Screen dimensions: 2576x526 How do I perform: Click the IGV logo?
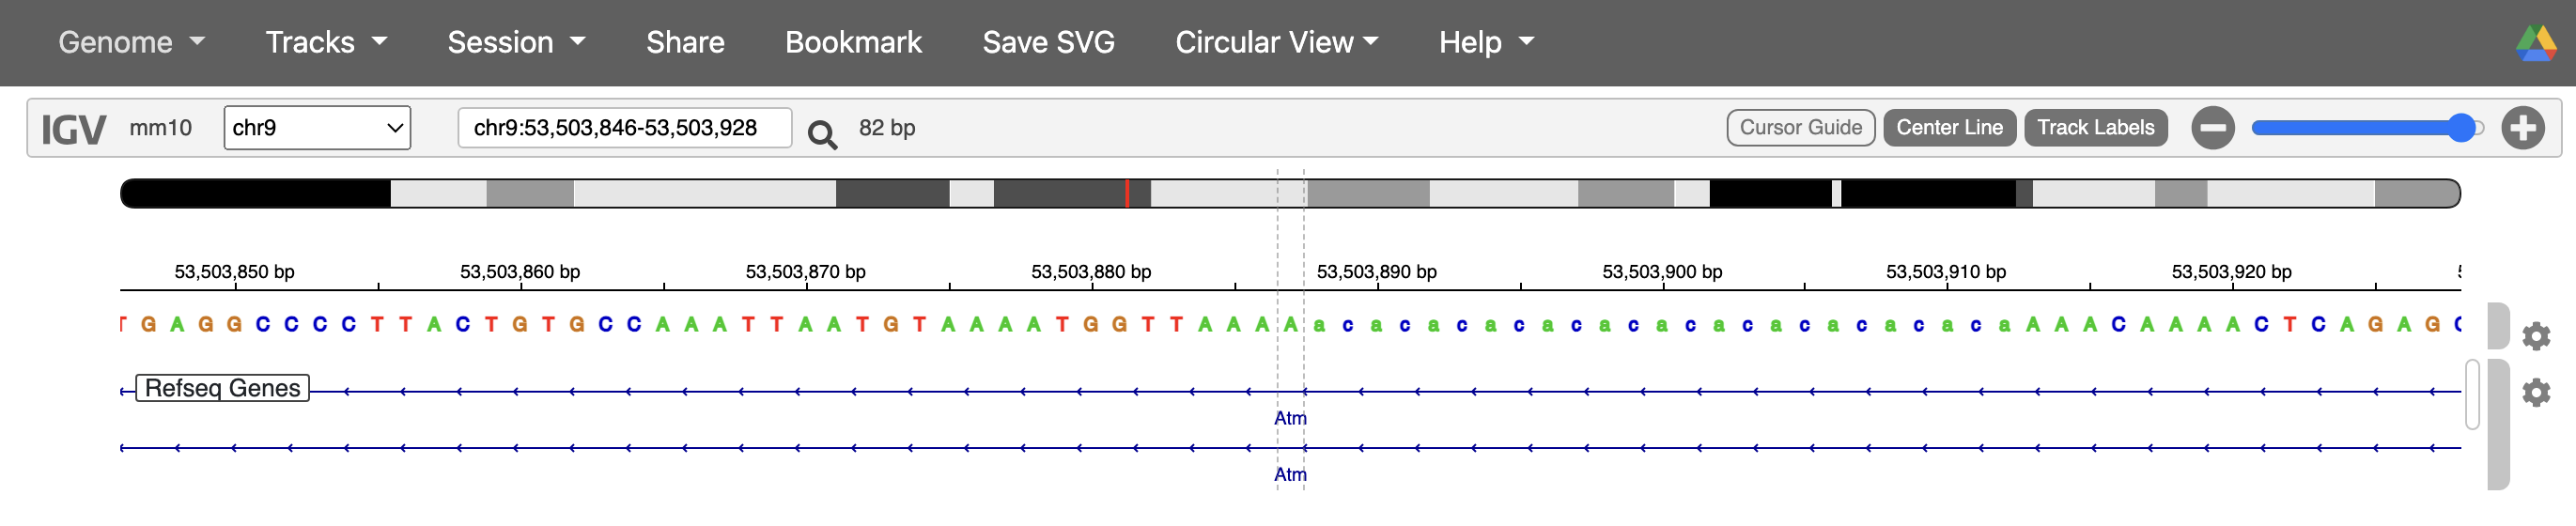pyautogui.click(x=73, y=129)
